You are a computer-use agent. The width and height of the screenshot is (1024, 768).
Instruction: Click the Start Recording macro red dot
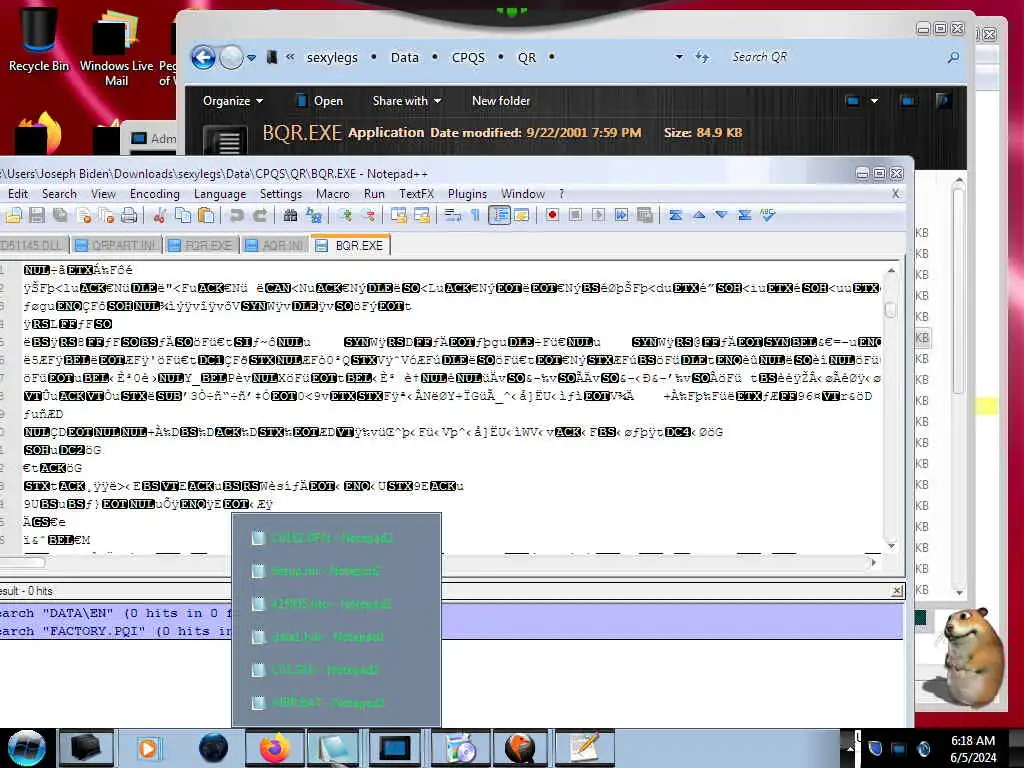click(552, 215)
